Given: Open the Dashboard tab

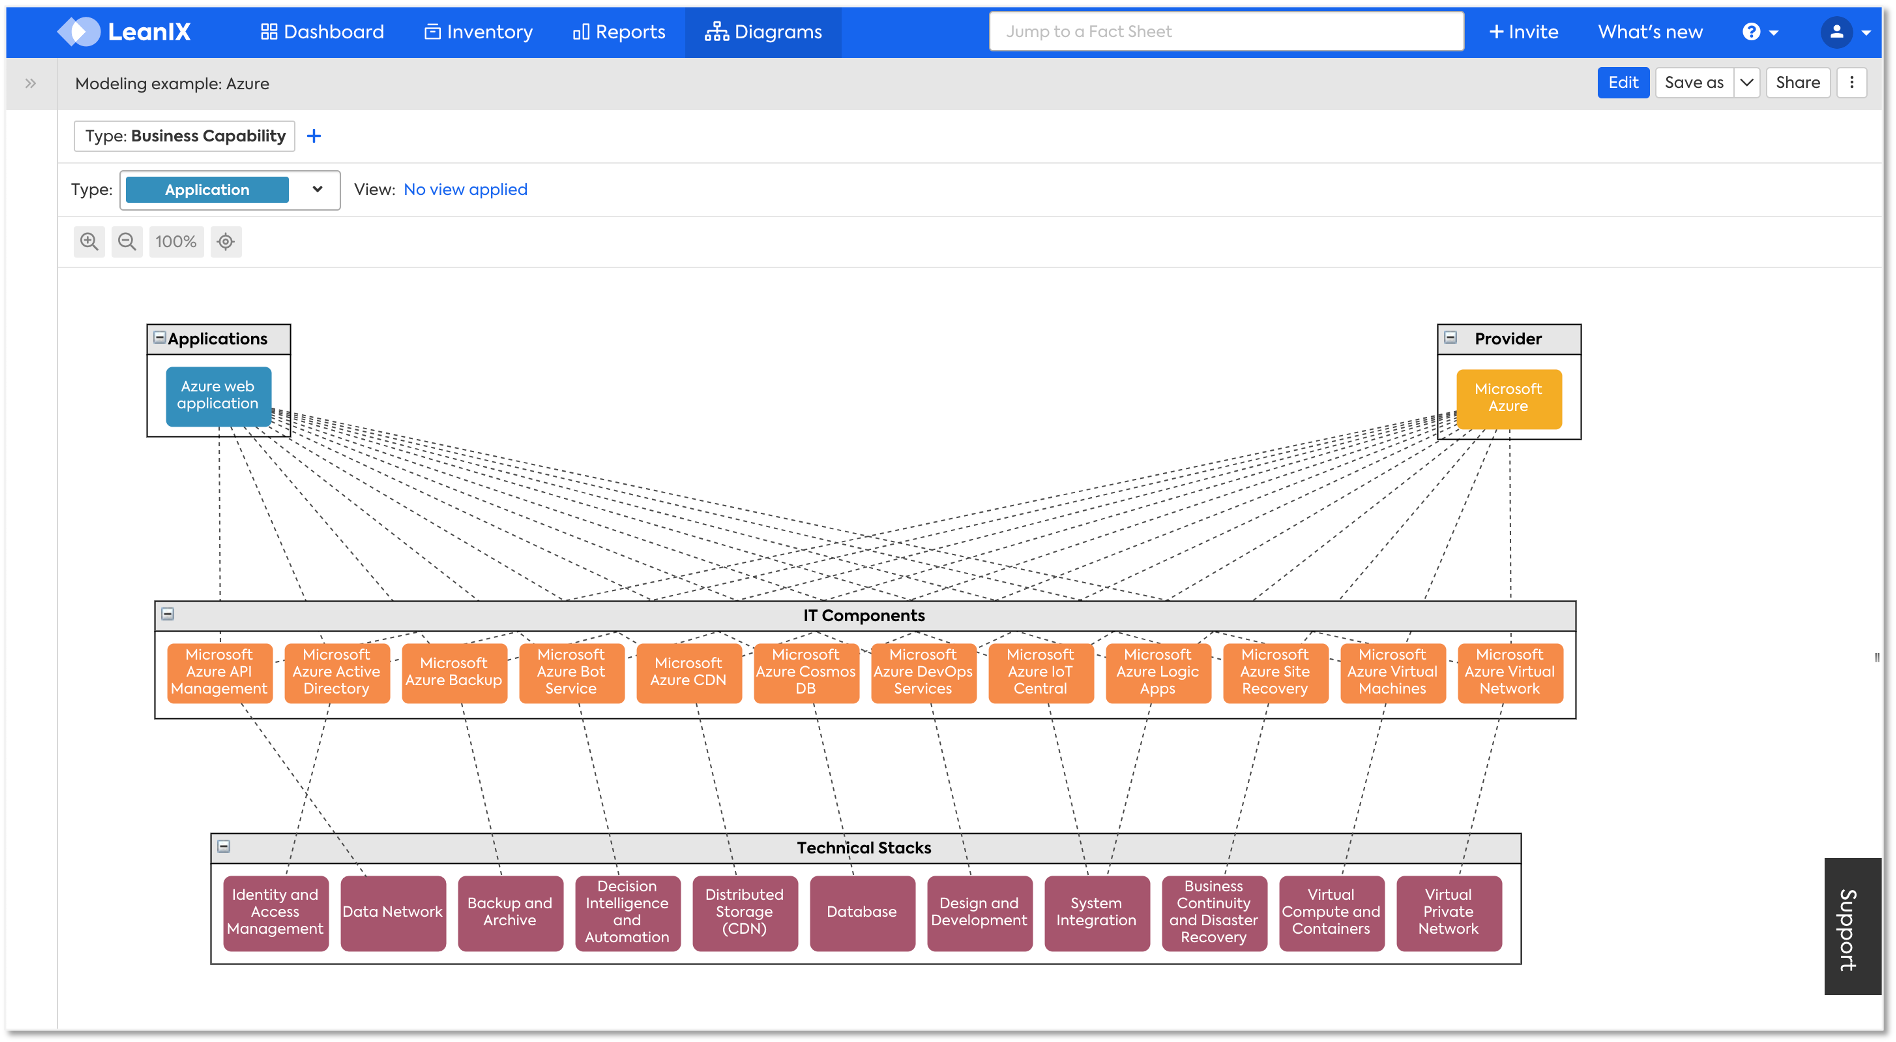Looking at the screenshot, I should click(322, 32).
